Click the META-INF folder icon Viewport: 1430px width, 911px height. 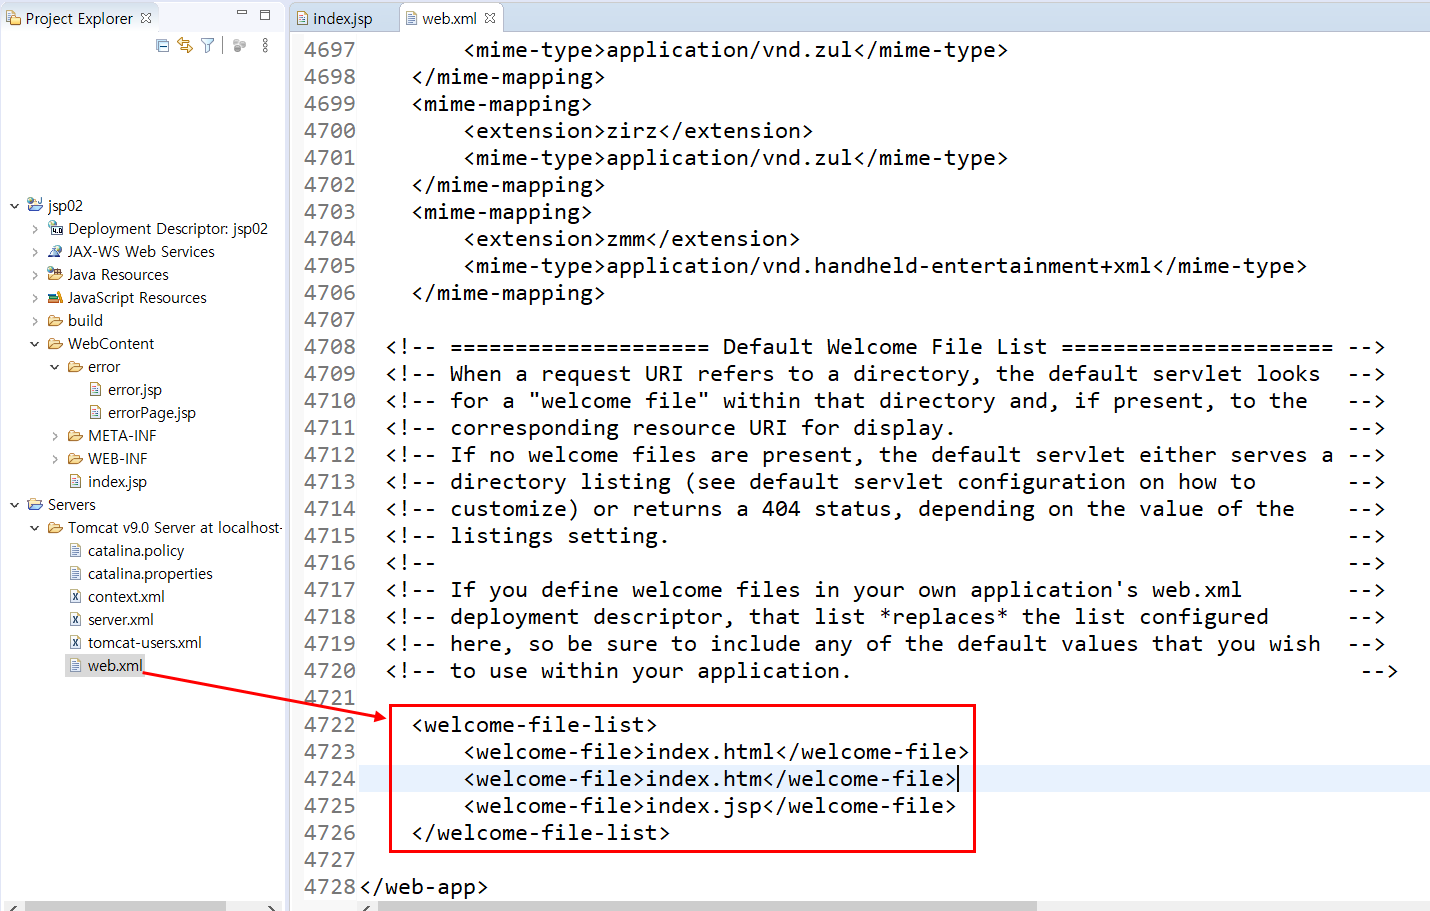click(76, 436)
